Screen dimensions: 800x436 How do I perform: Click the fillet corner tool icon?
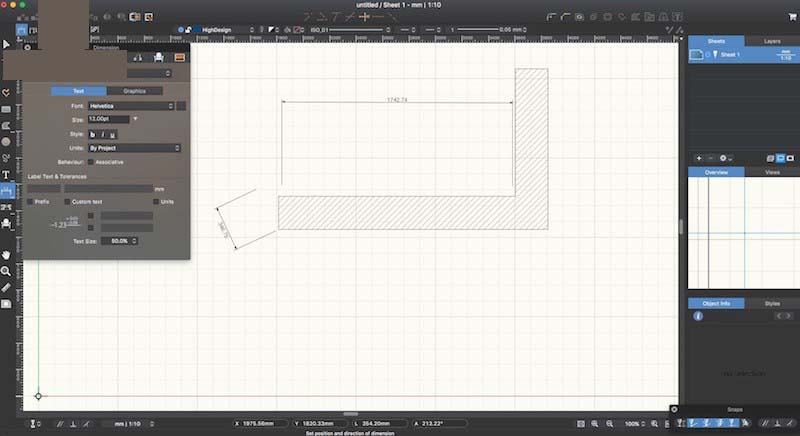551,17
